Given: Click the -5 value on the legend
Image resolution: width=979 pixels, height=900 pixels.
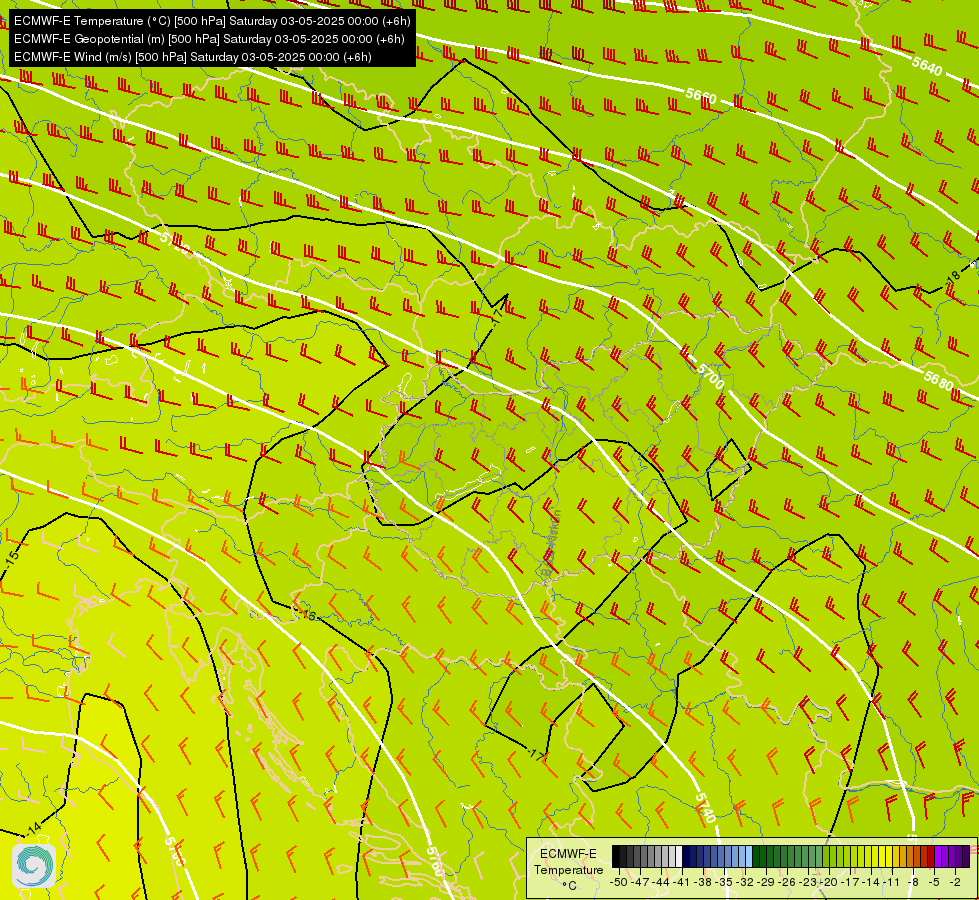Looking at the screenshot, I should 935,882.
